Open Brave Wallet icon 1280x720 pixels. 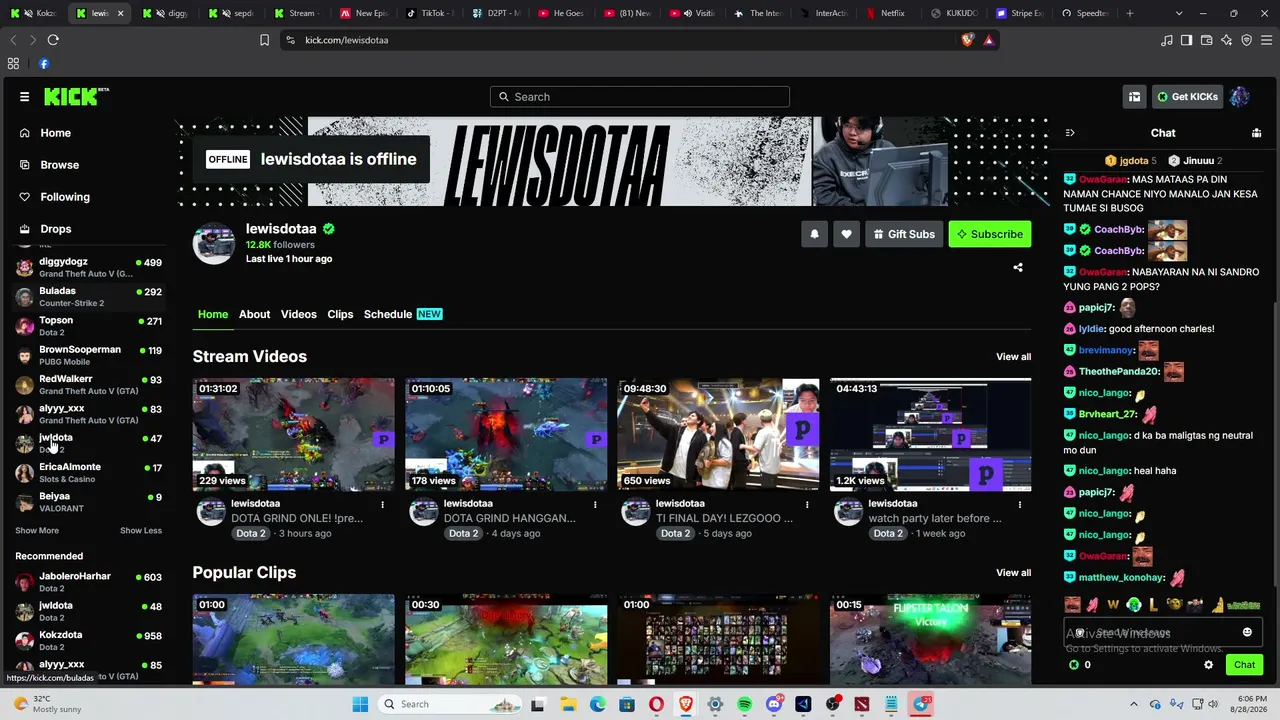click(x=1207, y=40)
